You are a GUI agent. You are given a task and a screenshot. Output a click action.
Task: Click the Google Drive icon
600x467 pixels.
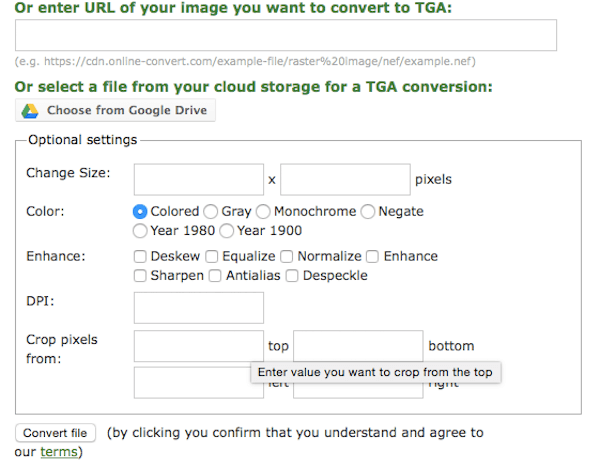[x=31, y=110]
